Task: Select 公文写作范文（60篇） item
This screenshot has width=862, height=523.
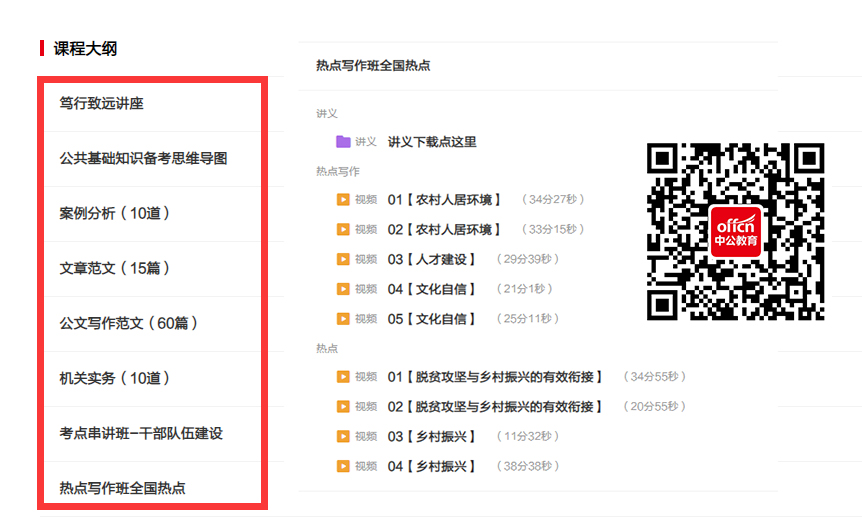Action: click(x=129, y=324)
